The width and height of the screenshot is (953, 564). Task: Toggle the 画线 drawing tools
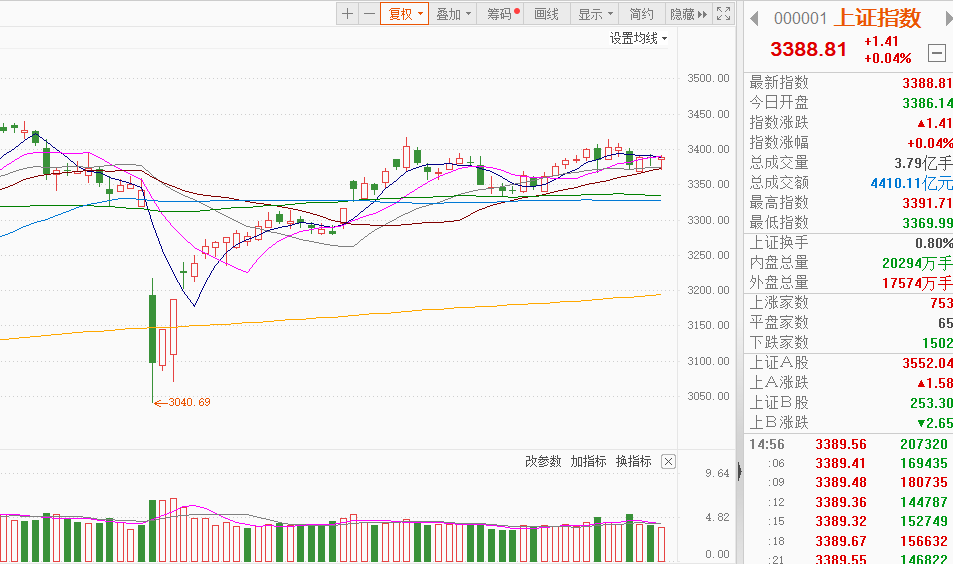tap(546, 14)
